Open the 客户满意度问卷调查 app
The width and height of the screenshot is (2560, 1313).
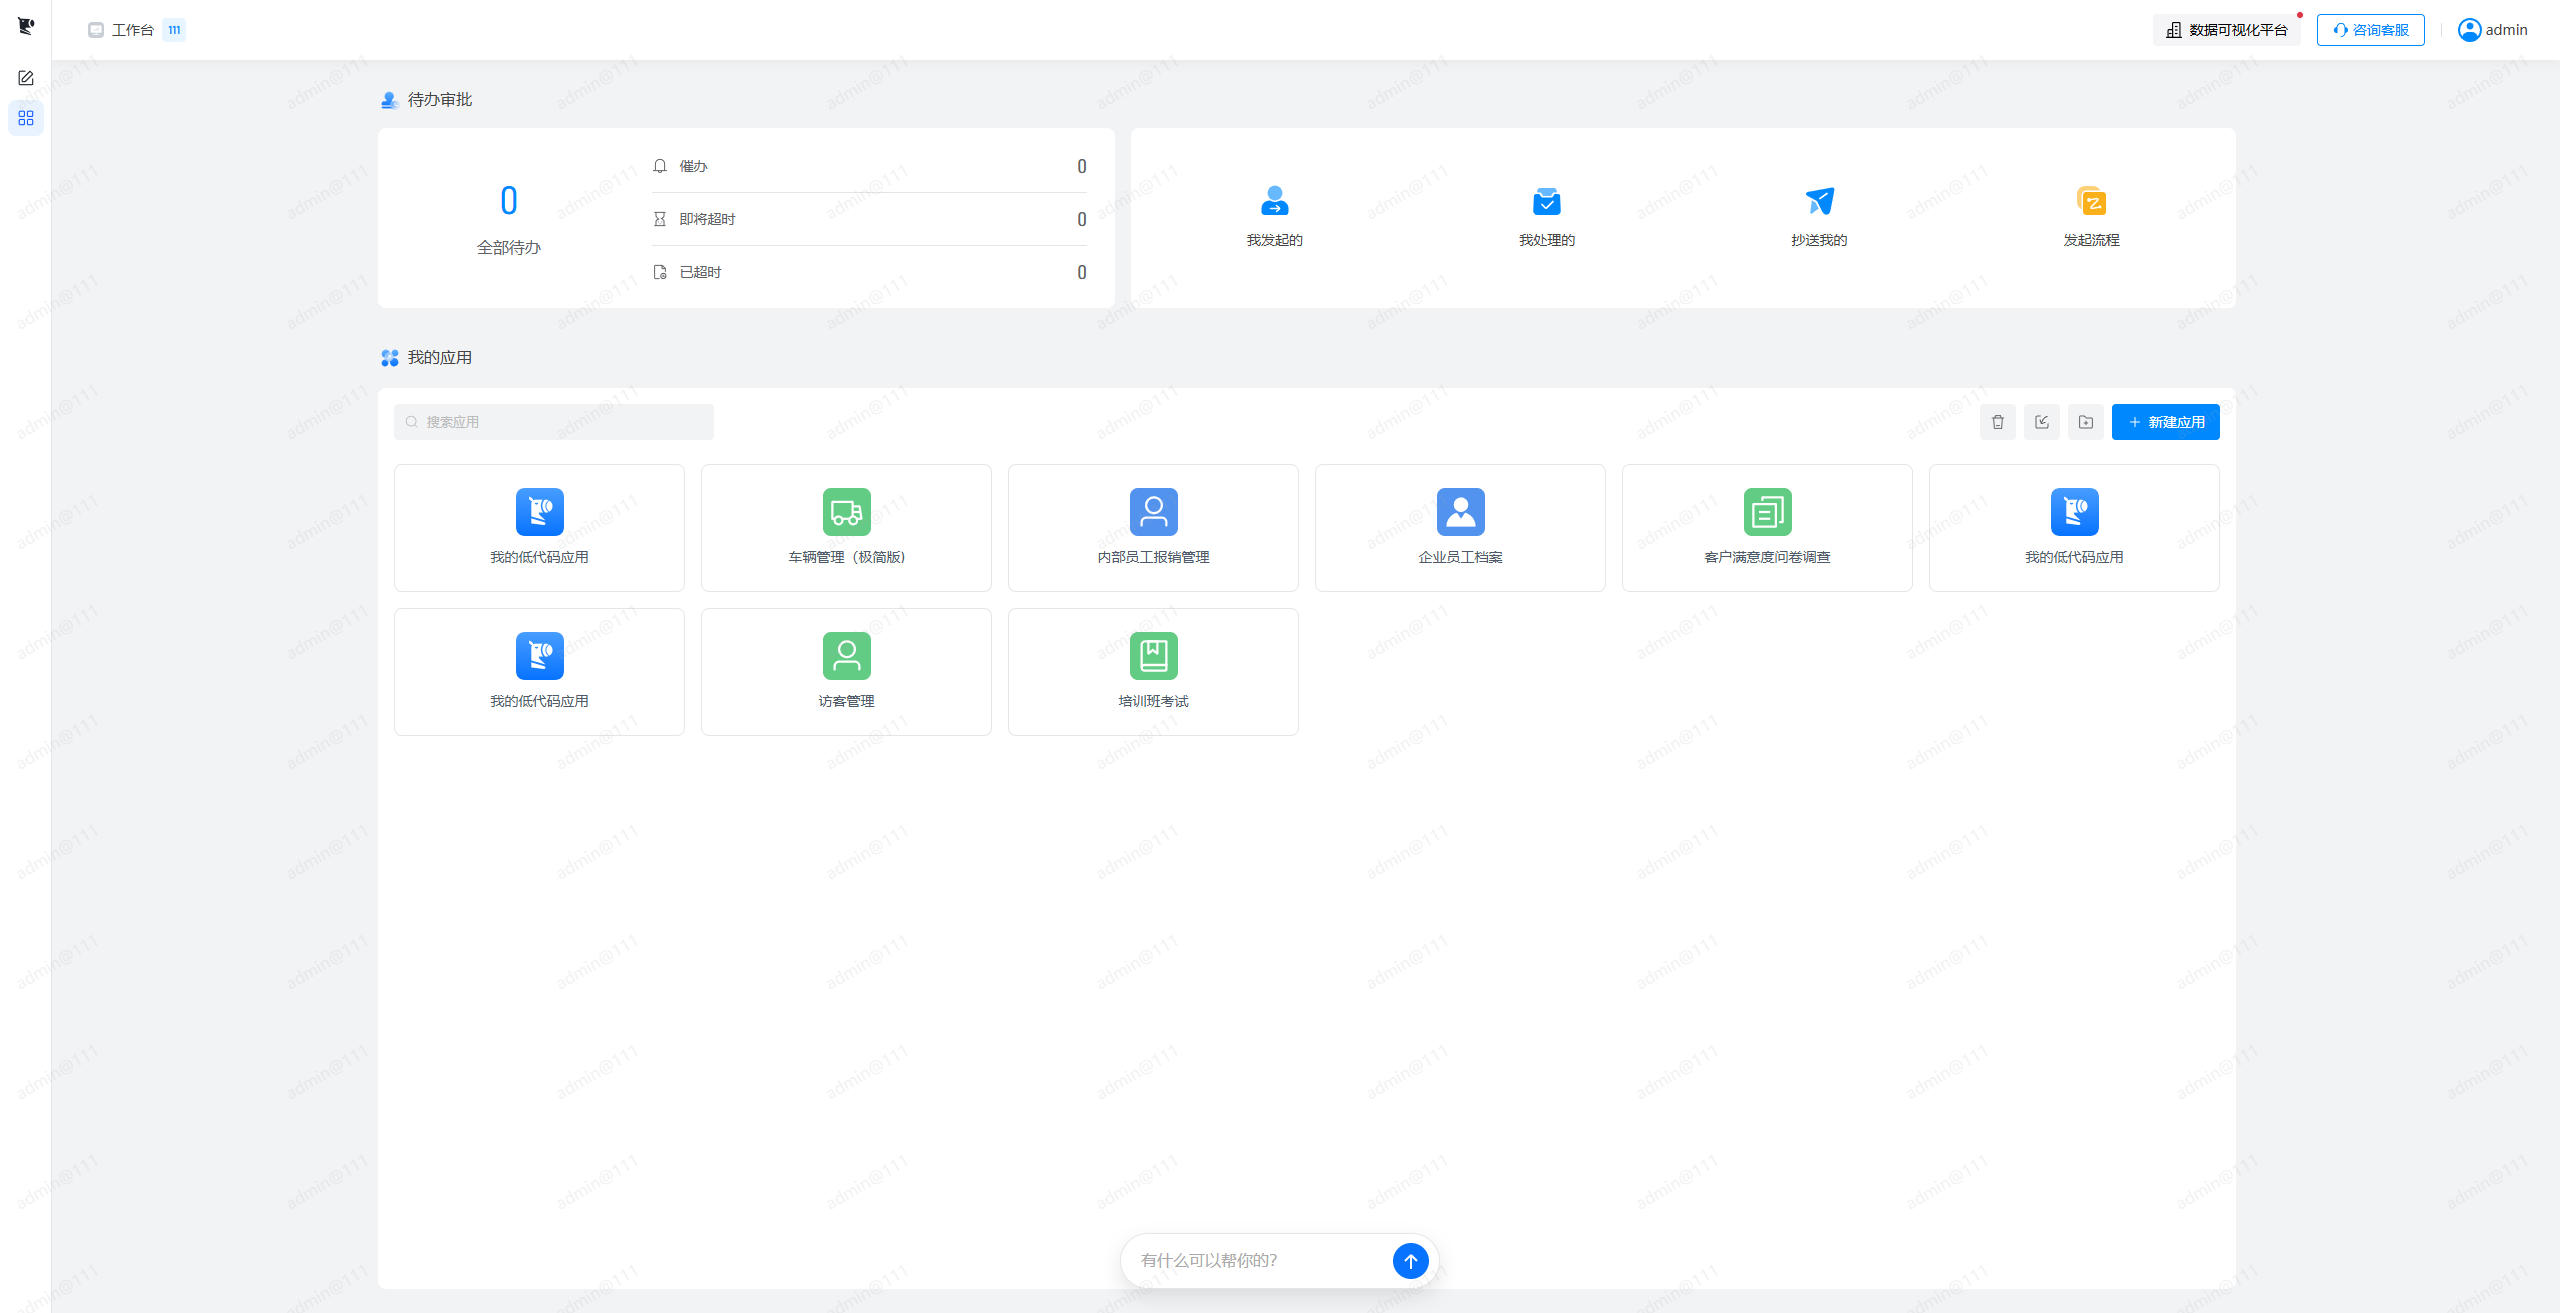point(1768,528)
